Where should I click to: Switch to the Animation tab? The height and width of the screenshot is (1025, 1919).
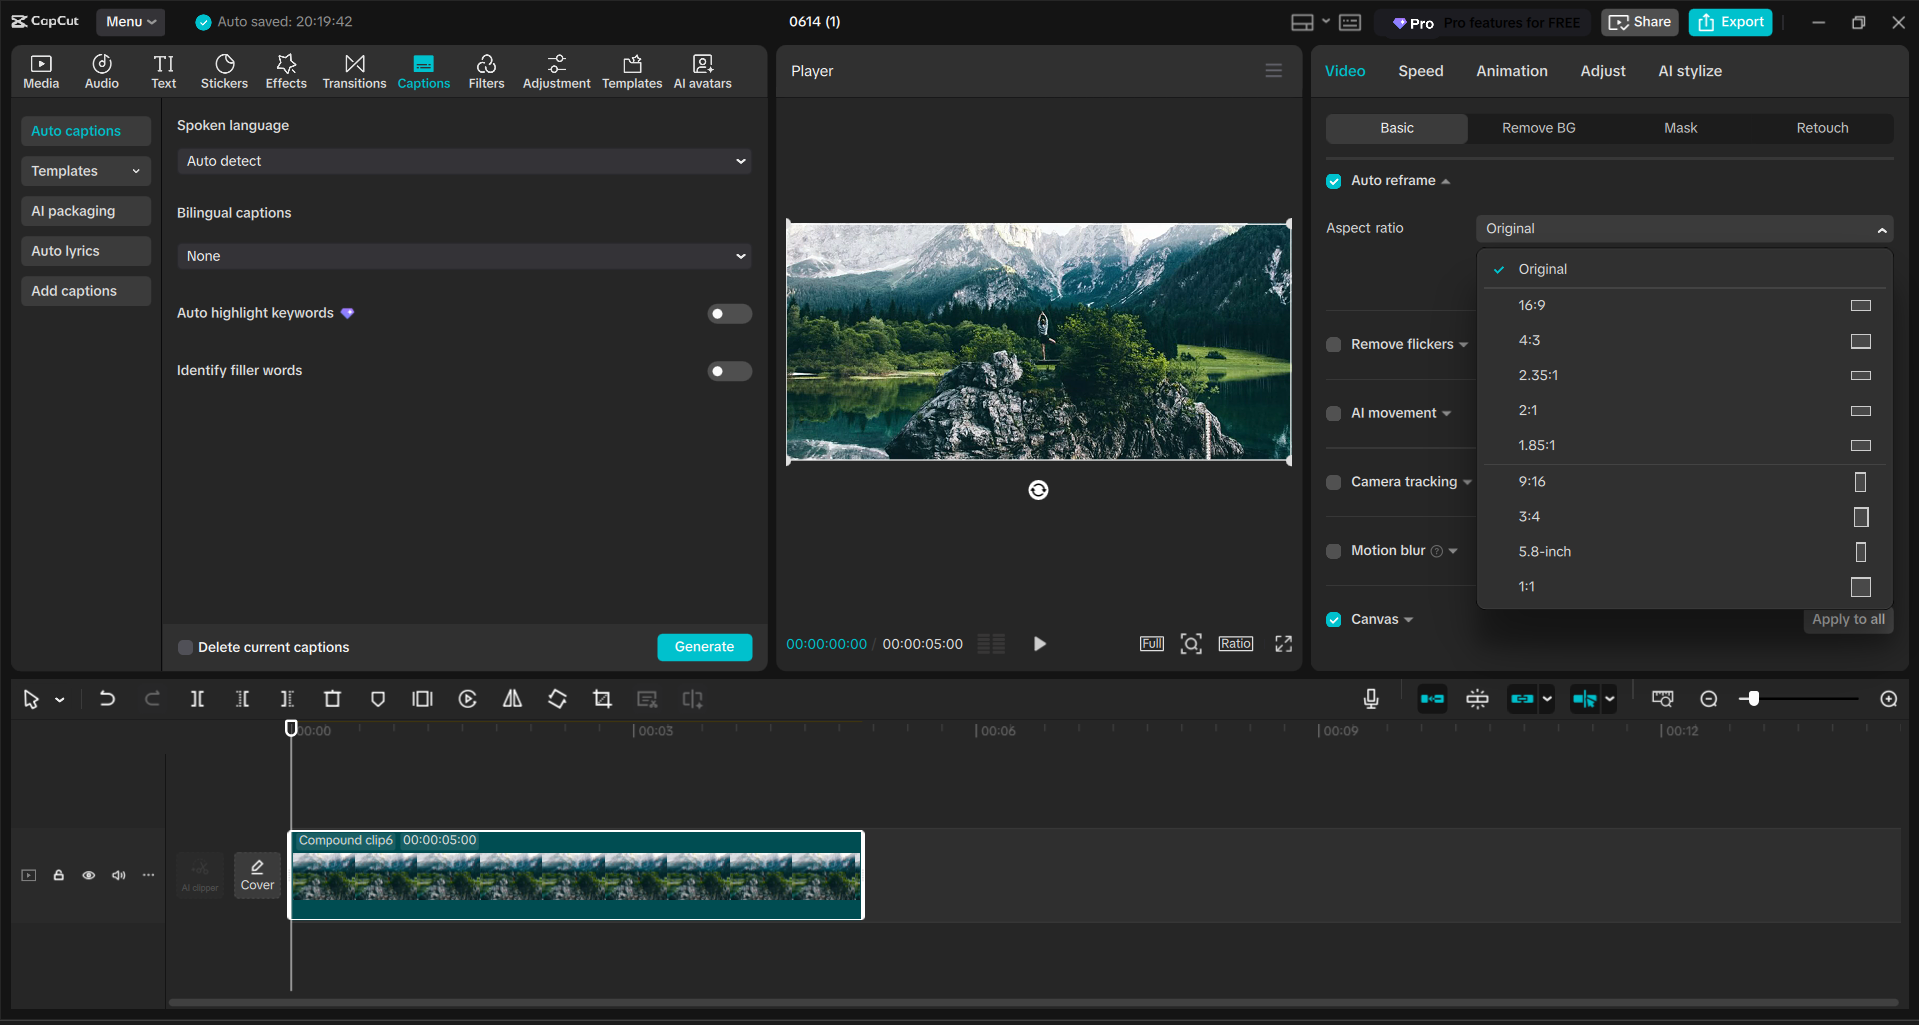[x=1511, y=71]
